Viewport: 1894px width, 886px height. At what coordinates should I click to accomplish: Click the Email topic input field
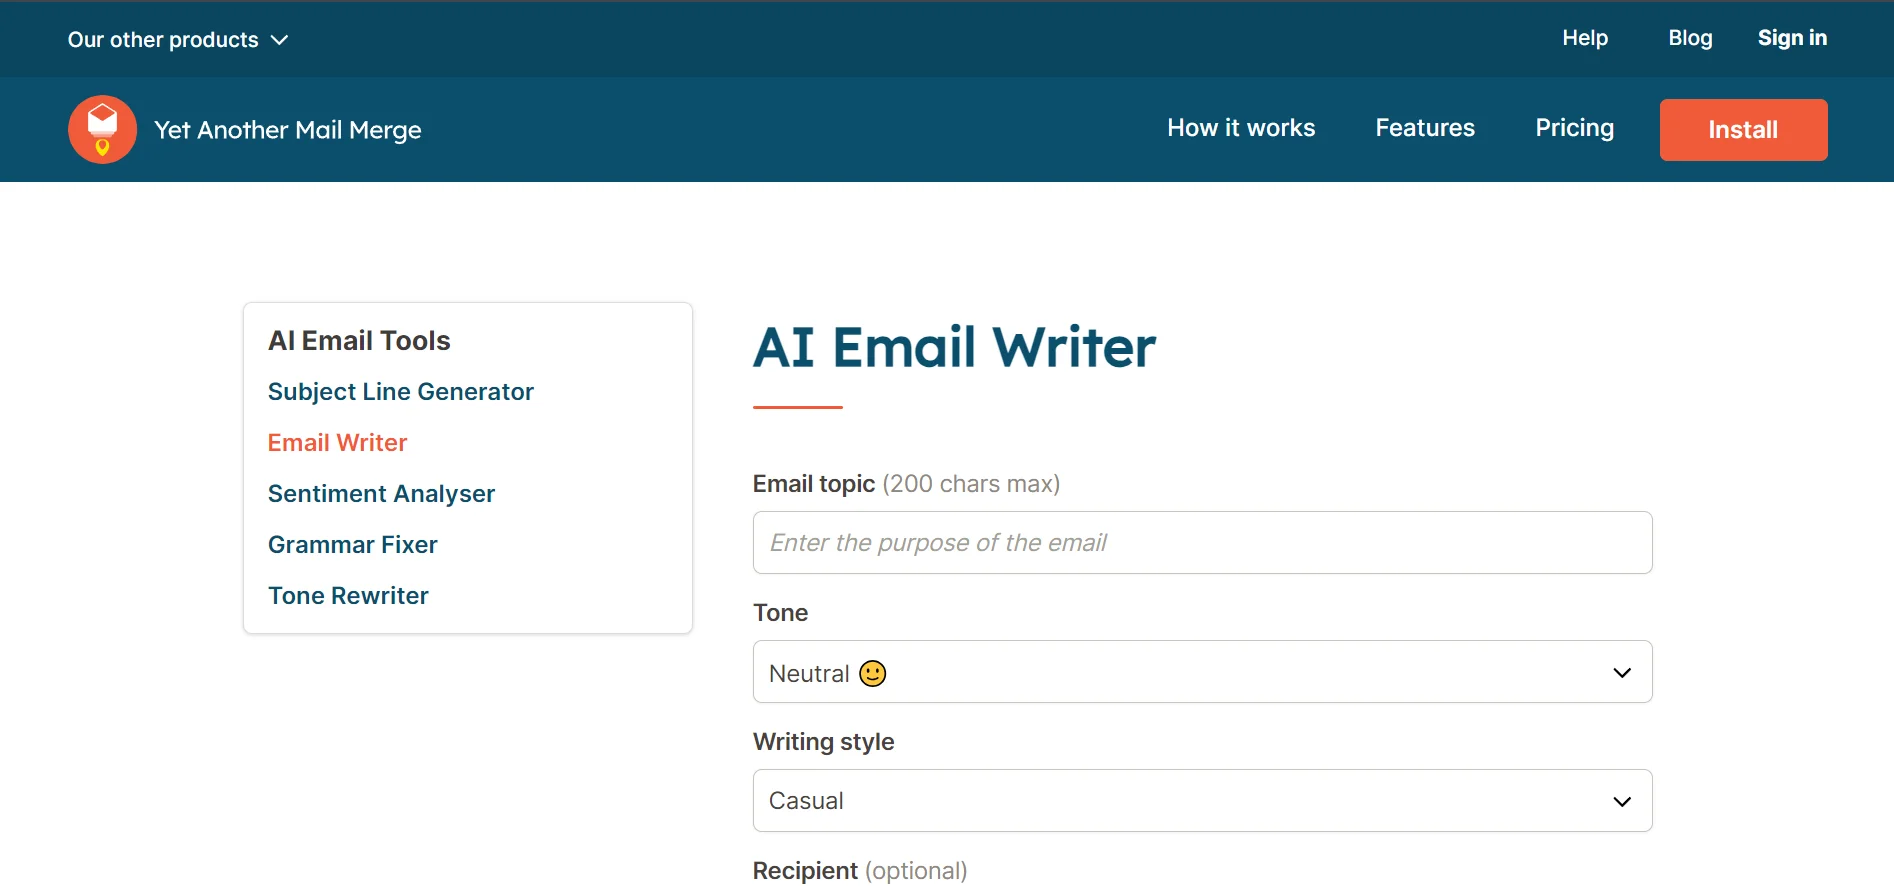click(x=1202, y=543)
